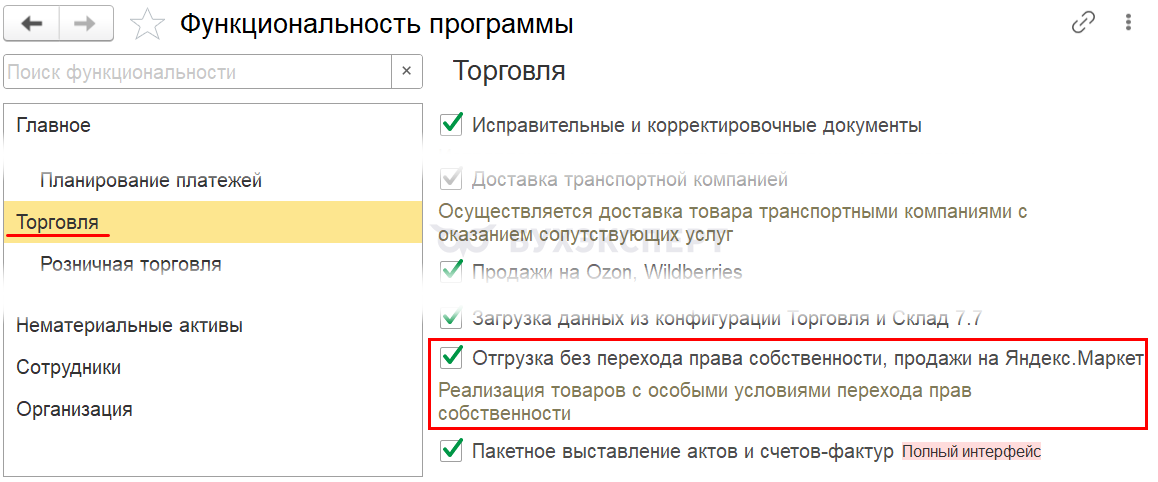Screen dimensions: 1158x482
Task: Toggle Продажи на Ozon, Wildberries checkbox
Action: coord(452,271)
